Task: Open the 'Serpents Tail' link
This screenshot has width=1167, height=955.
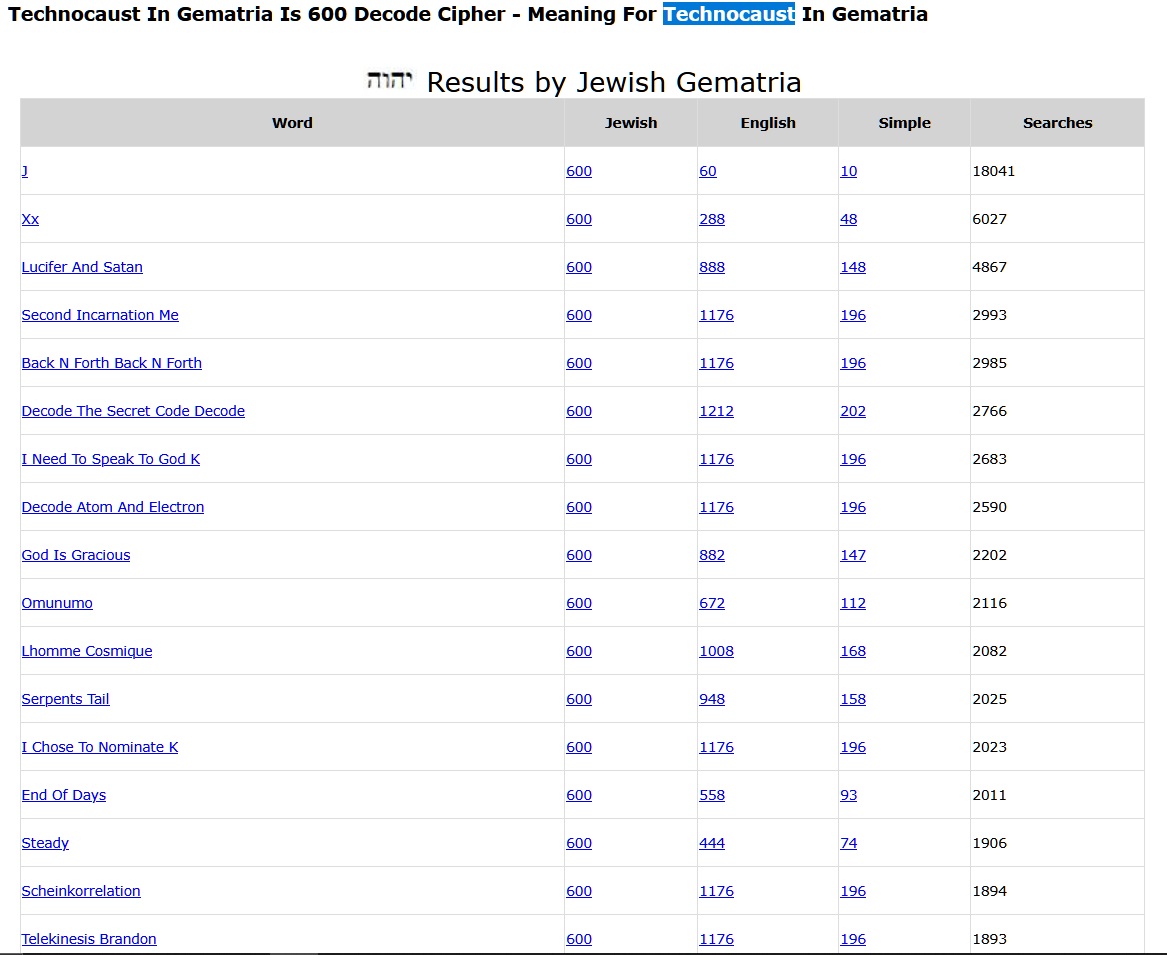Action: click(x=65, y=699)
